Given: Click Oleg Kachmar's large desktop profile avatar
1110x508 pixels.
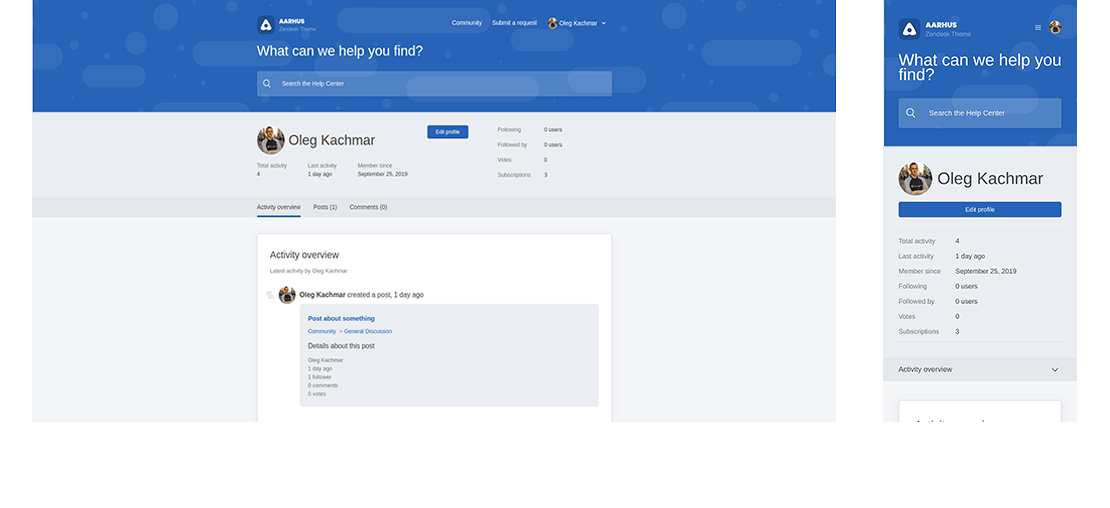Looking at the screenshot, I should point(270,140).
